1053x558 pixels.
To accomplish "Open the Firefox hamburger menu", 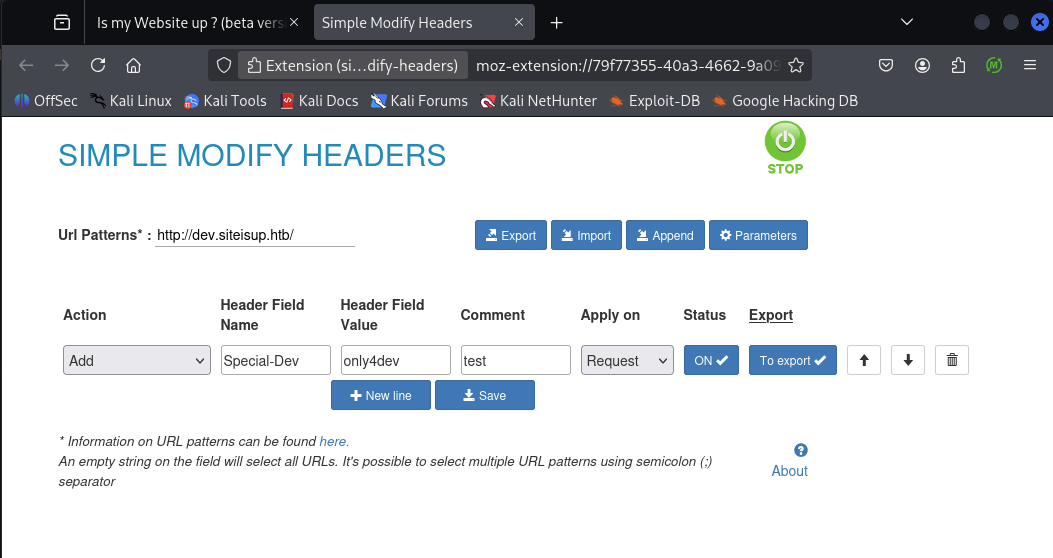I will [x=1029, y=65].
